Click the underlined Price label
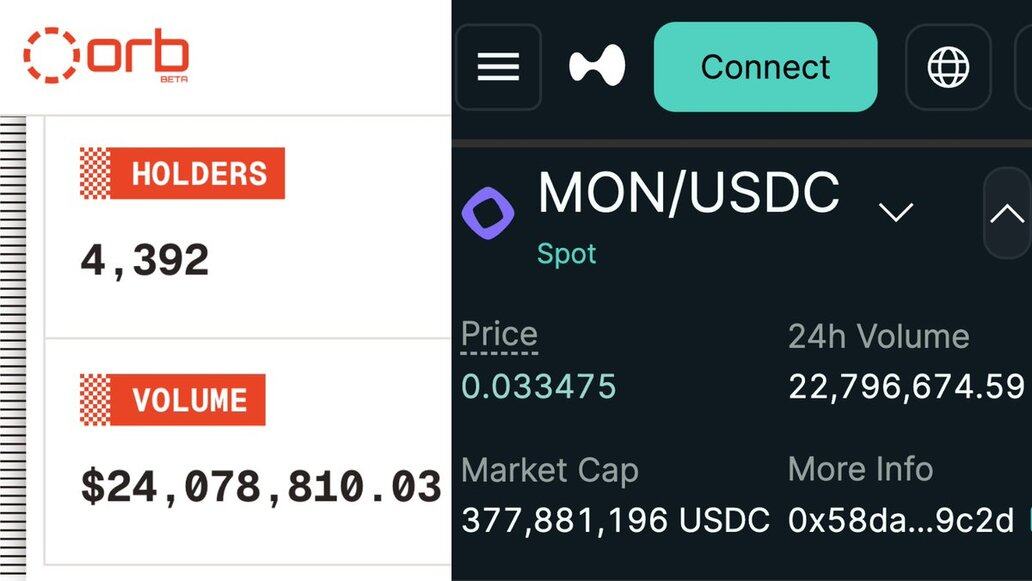Image resolution: width=1032 pixels, height=581 pixels. click(499, 334)
